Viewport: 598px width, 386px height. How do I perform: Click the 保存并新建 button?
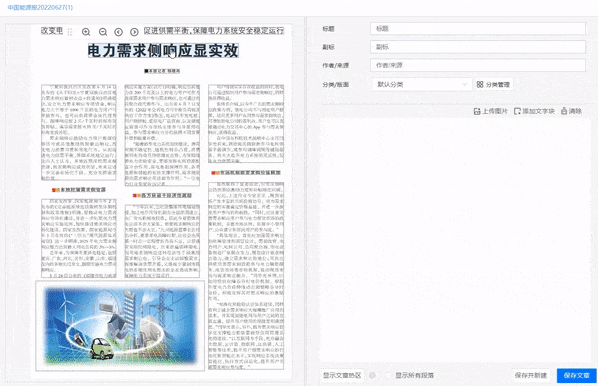click(530, 375)
